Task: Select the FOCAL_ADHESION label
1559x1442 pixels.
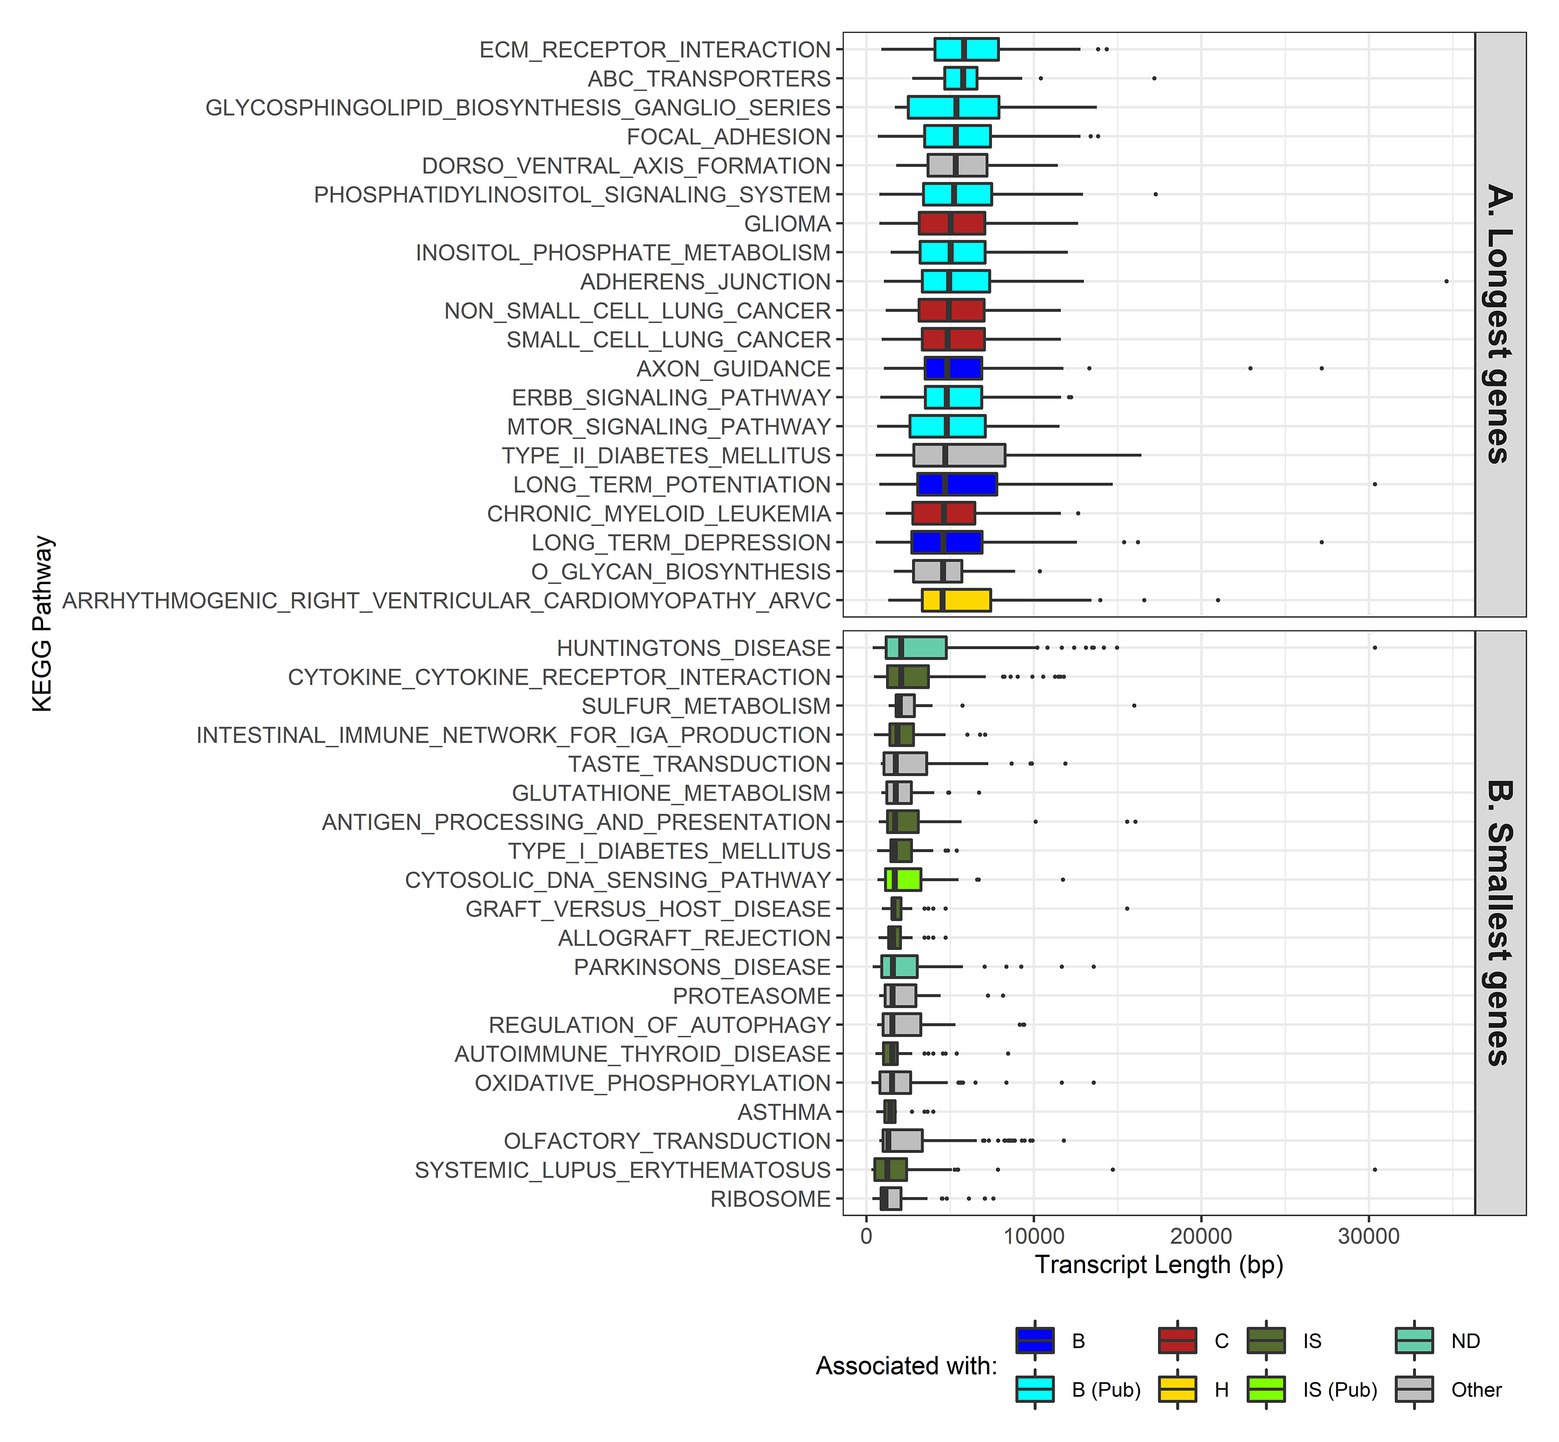Action: pos(729,137)
